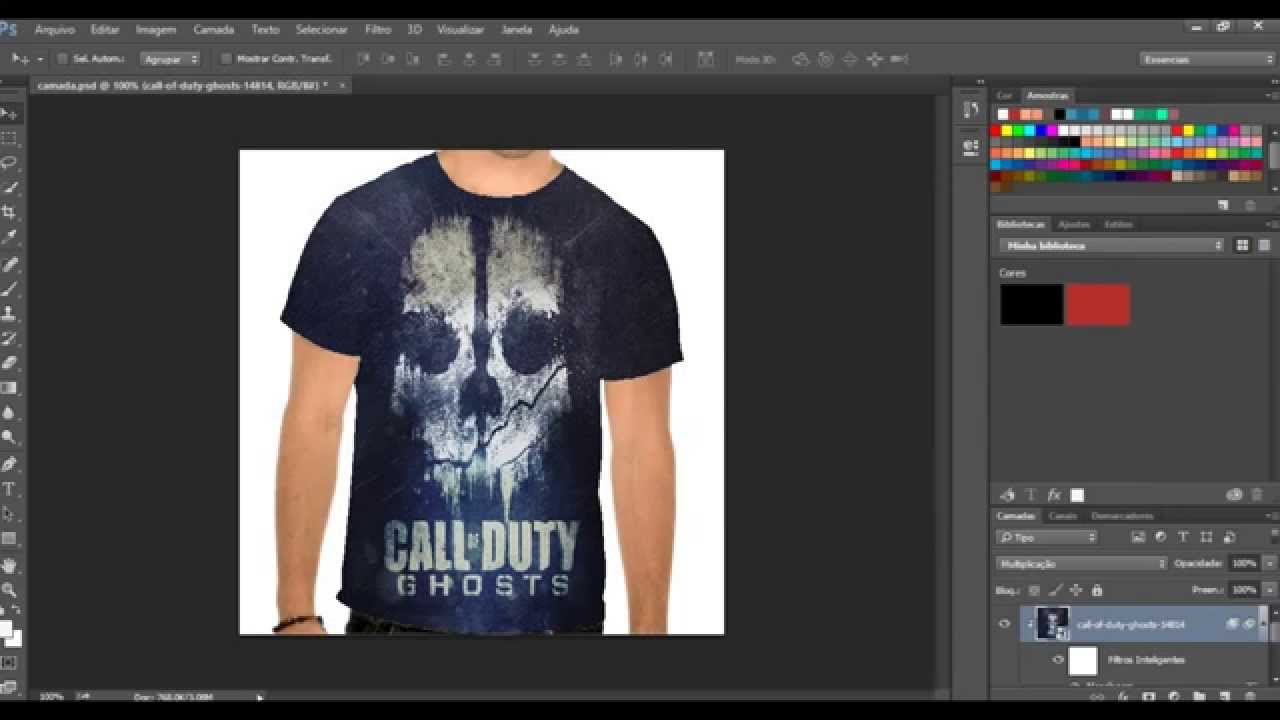Open the History collapsed panel icon
1280x720 pixels.
click(970, 110)
